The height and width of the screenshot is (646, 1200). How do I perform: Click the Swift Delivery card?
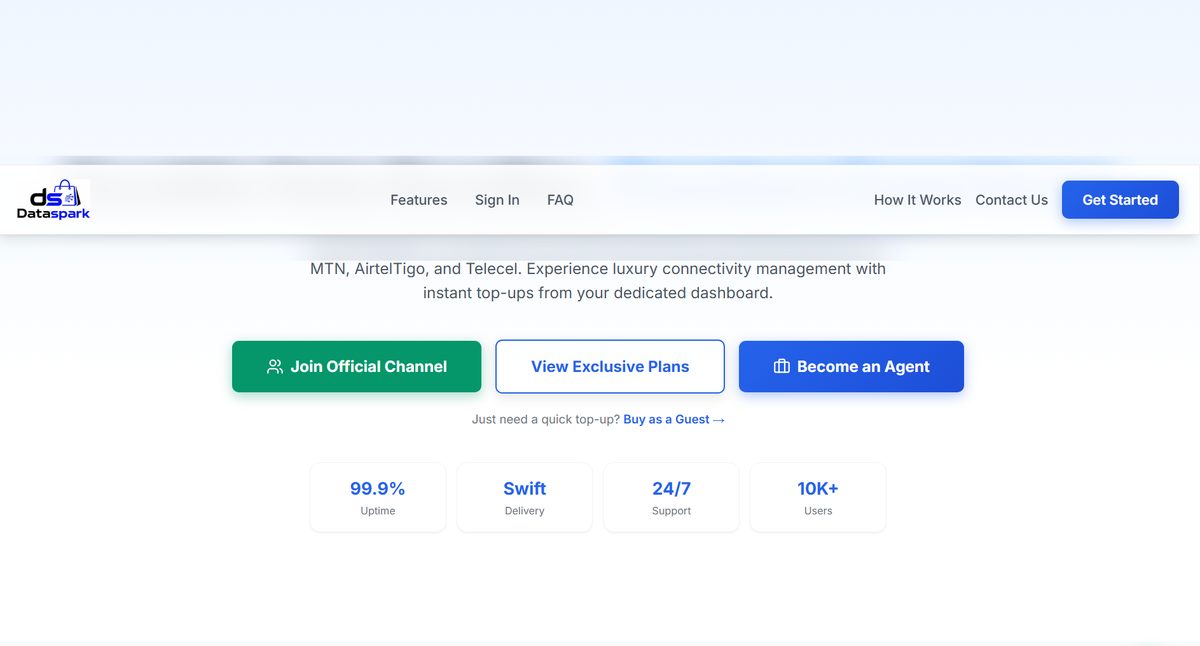click(x=525, y=497)
